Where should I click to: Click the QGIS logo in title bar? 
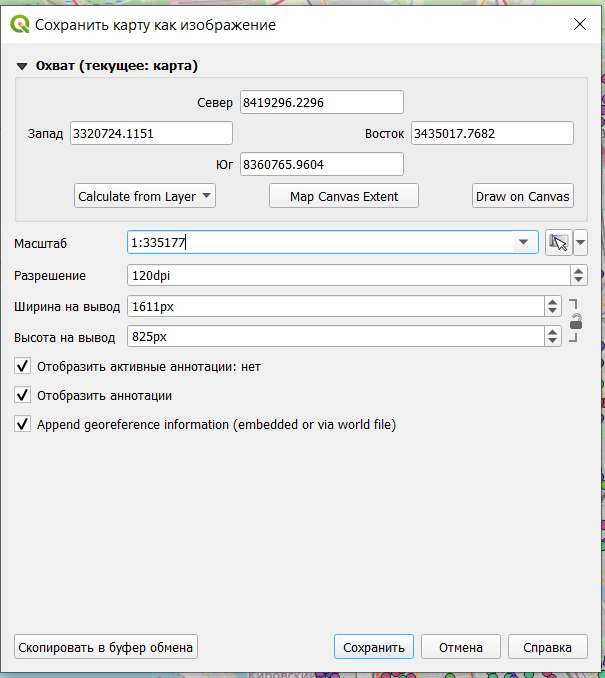tap(19, 24)
